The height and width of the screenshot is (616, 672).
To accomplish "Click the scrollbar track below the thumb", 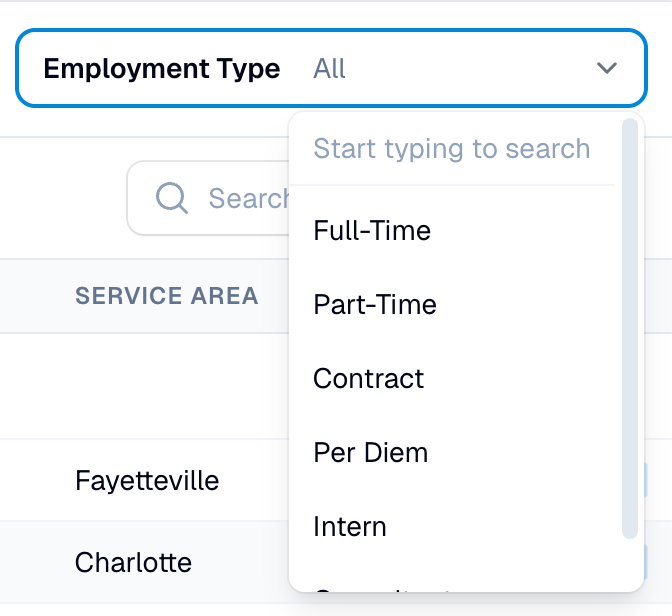I will [630, 564].
